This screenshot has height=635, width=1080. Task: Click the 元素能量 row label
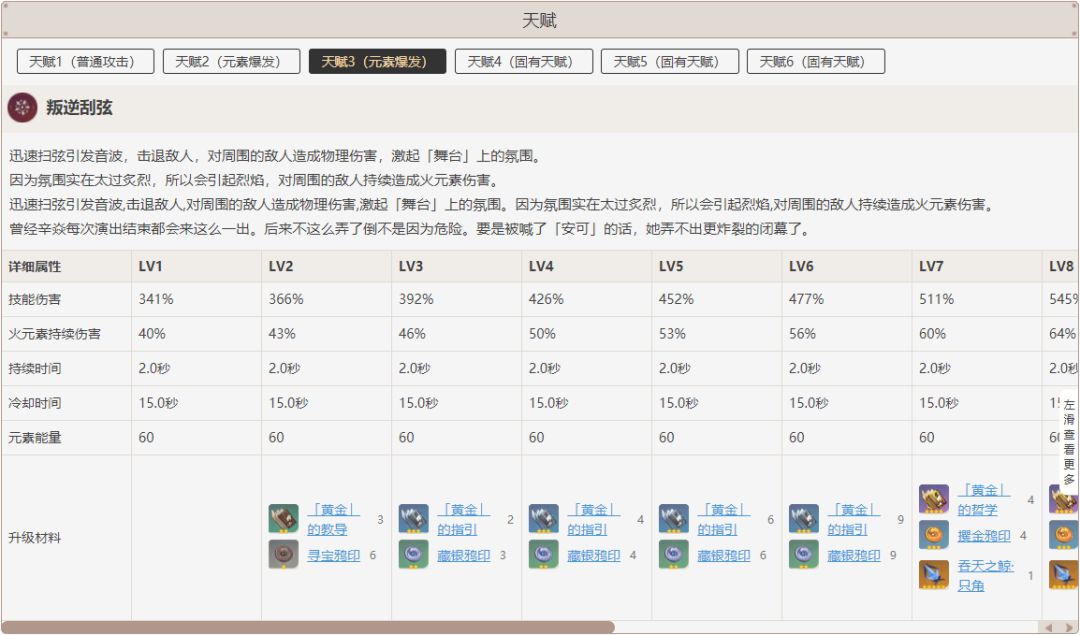(34, 437)
